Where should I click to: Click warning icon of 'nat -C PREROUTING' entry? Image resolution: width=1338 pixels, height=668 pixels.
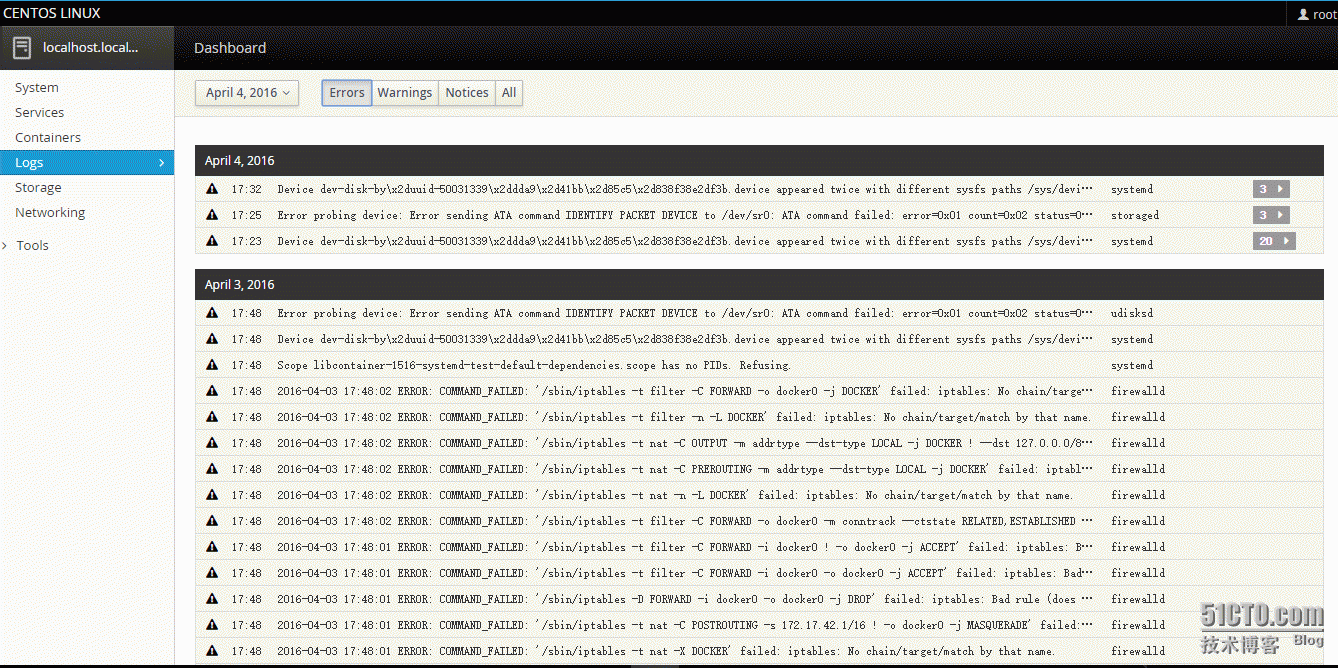pos(212,469)
